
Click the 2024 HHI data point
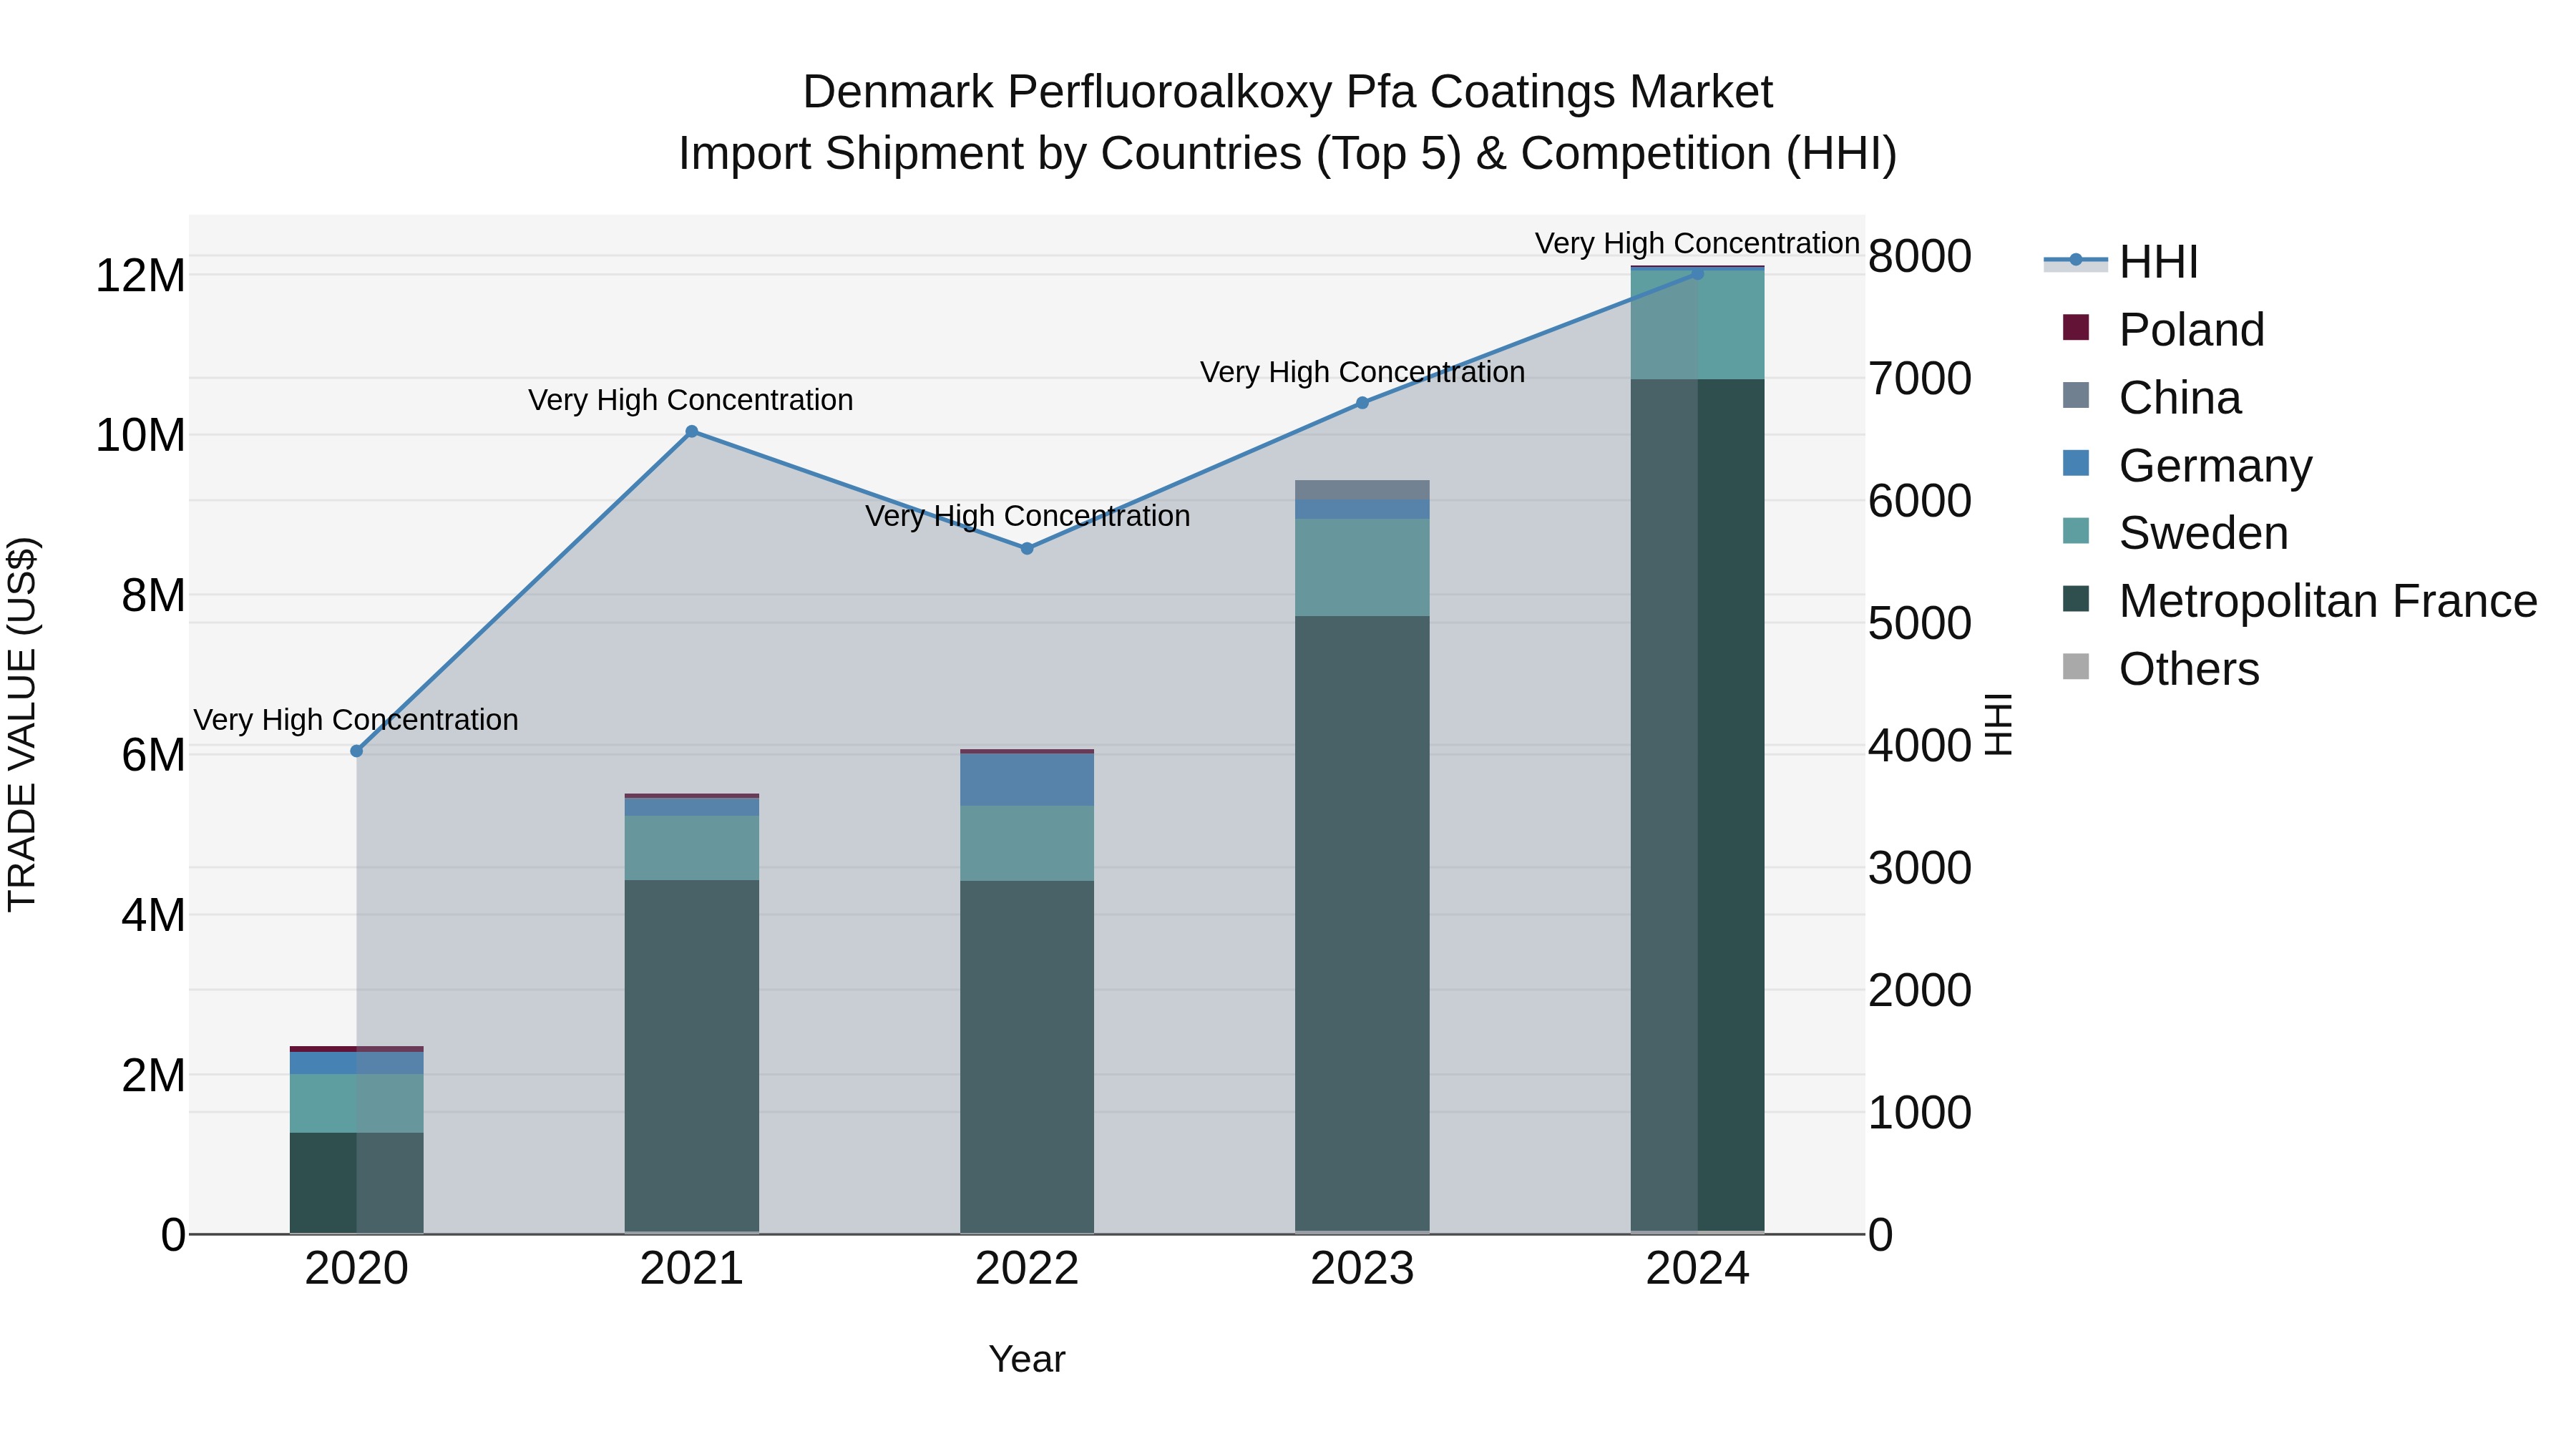pos(1697,273)
